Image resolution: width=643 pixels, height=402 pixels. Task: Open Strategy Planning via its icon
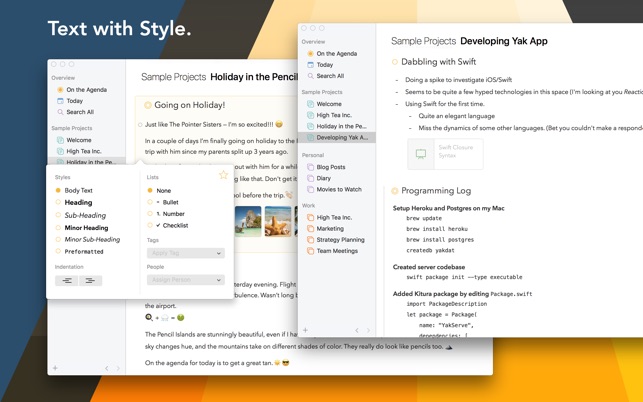pos(311,240)
